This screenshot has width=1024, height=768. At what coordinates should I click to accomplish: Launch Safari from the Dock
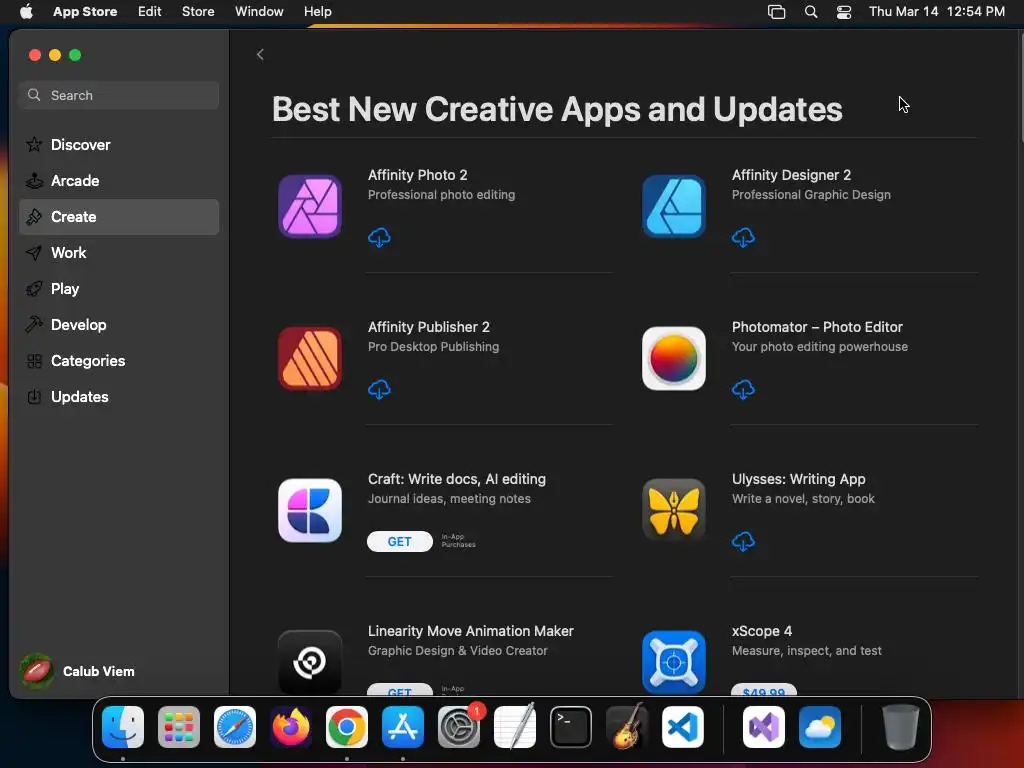pyautogui.click(x=235, y=727)
